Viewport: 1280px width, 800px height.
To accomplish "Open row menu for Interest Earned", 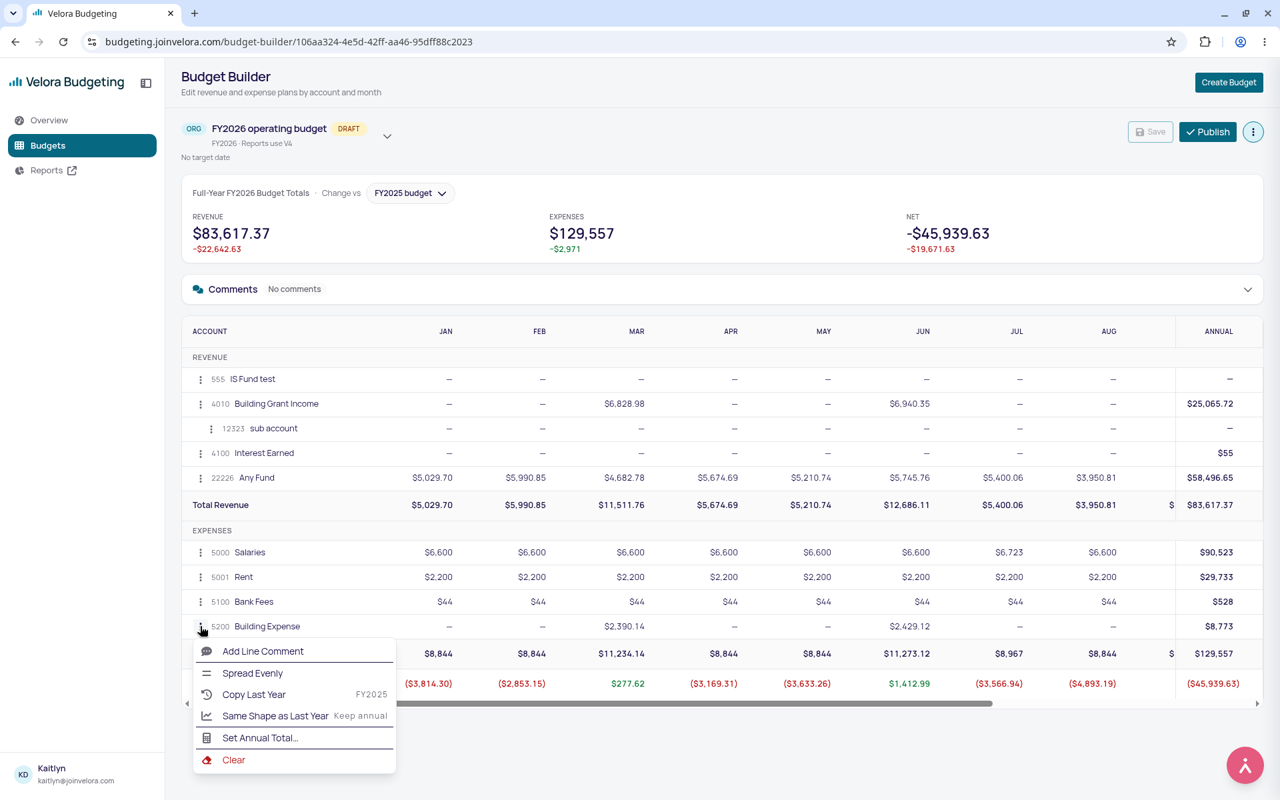I will pyautogui.click(x=200, y=454).
